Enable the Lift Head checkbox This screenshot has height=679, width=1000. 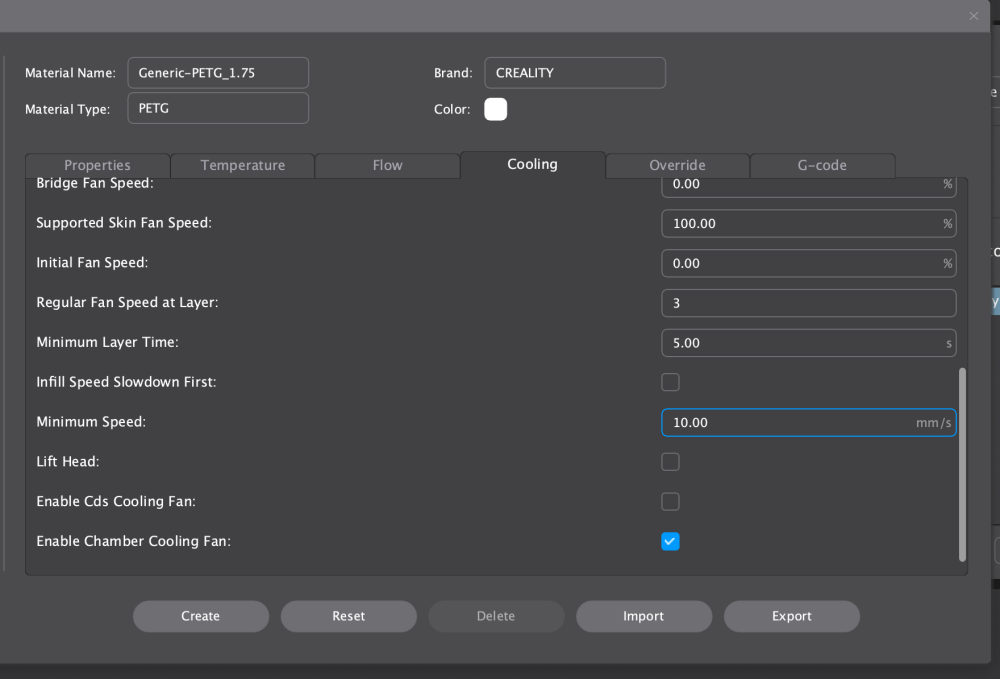(x=670, y=462)
